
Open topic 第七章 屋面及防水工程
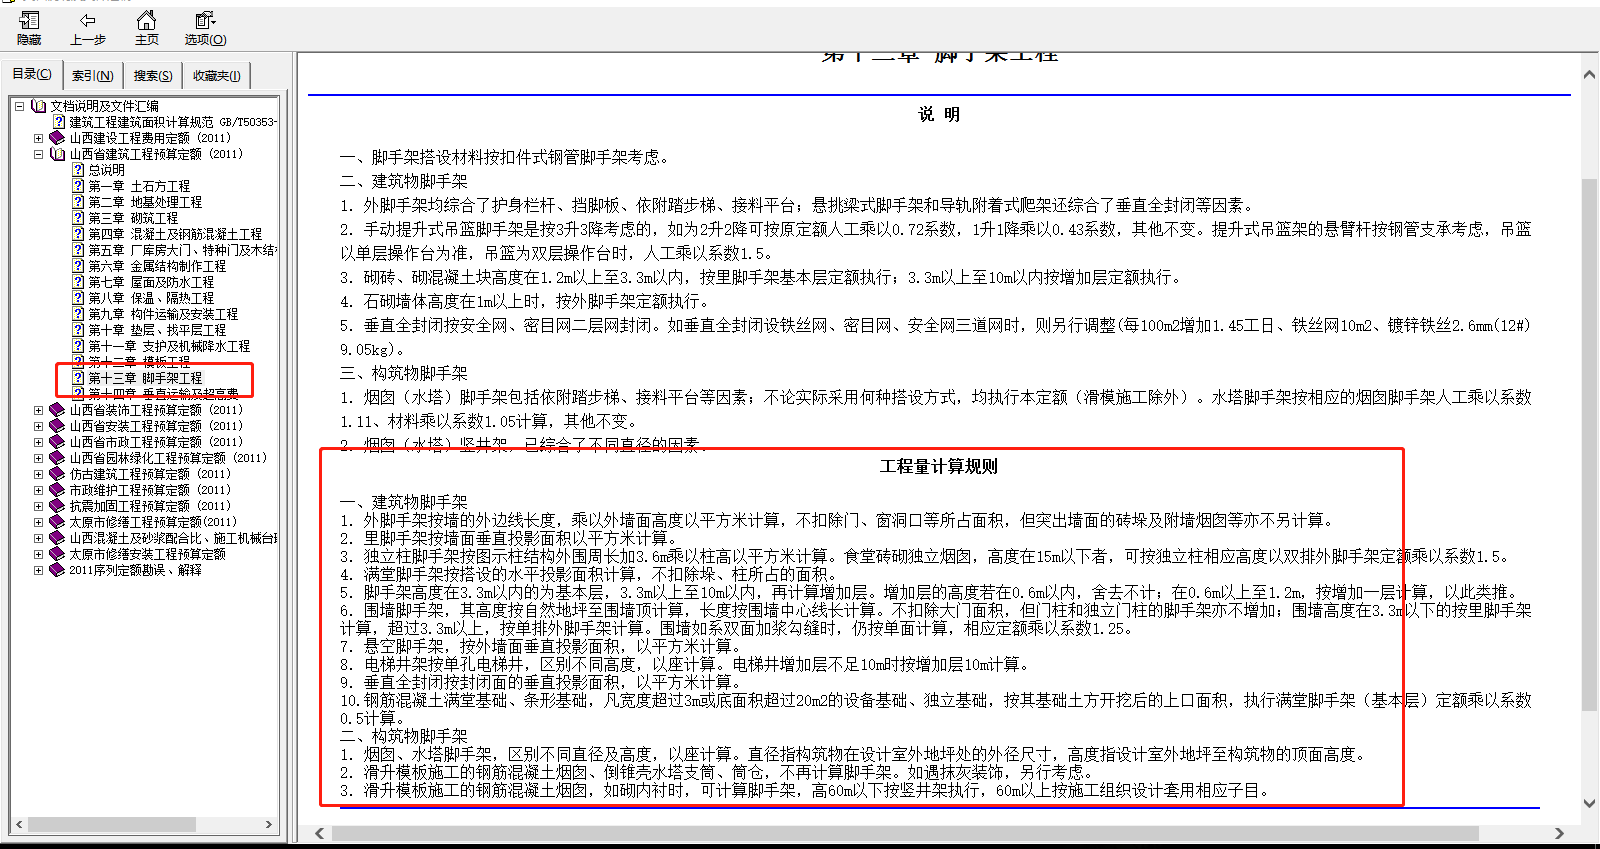click(x=151, y=282)
